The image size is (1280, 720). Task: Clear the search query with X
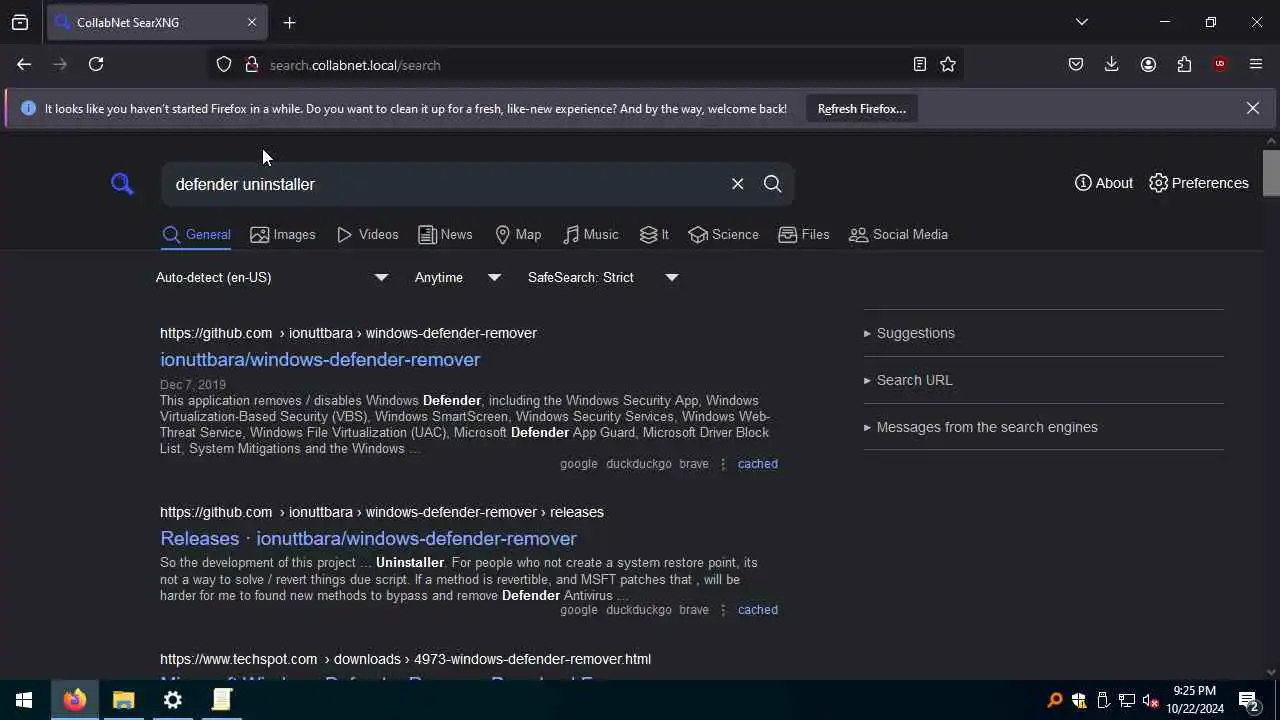tap(737, 184)
